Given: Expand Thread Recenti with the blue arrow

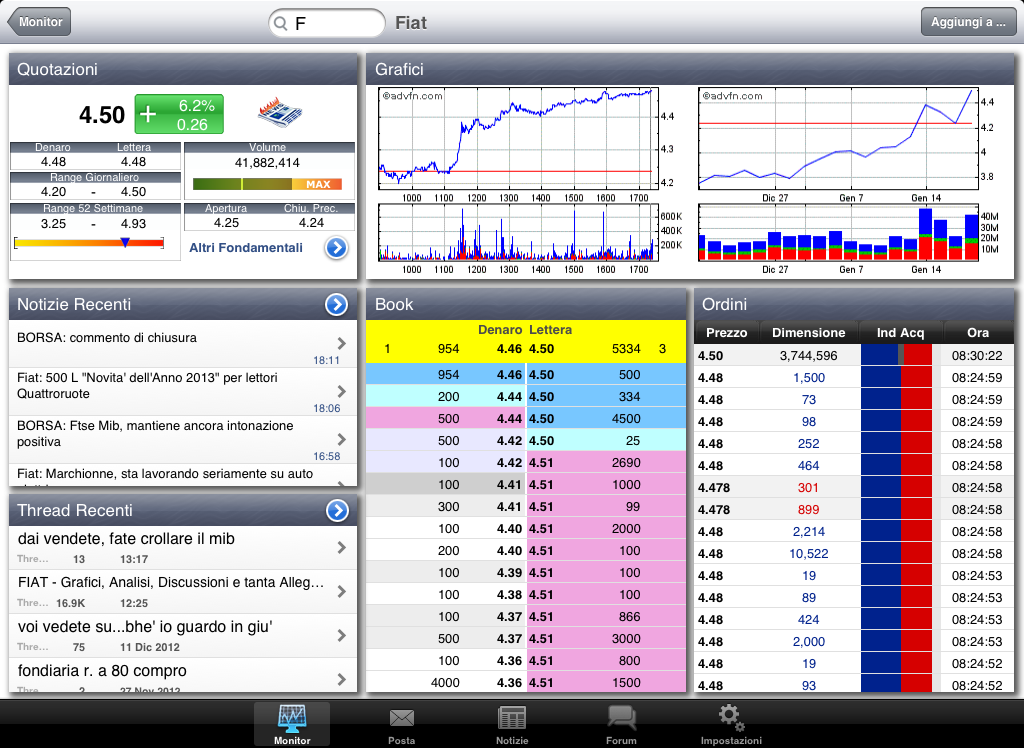Looking at the screenshot, I should (x=337, y=510).
